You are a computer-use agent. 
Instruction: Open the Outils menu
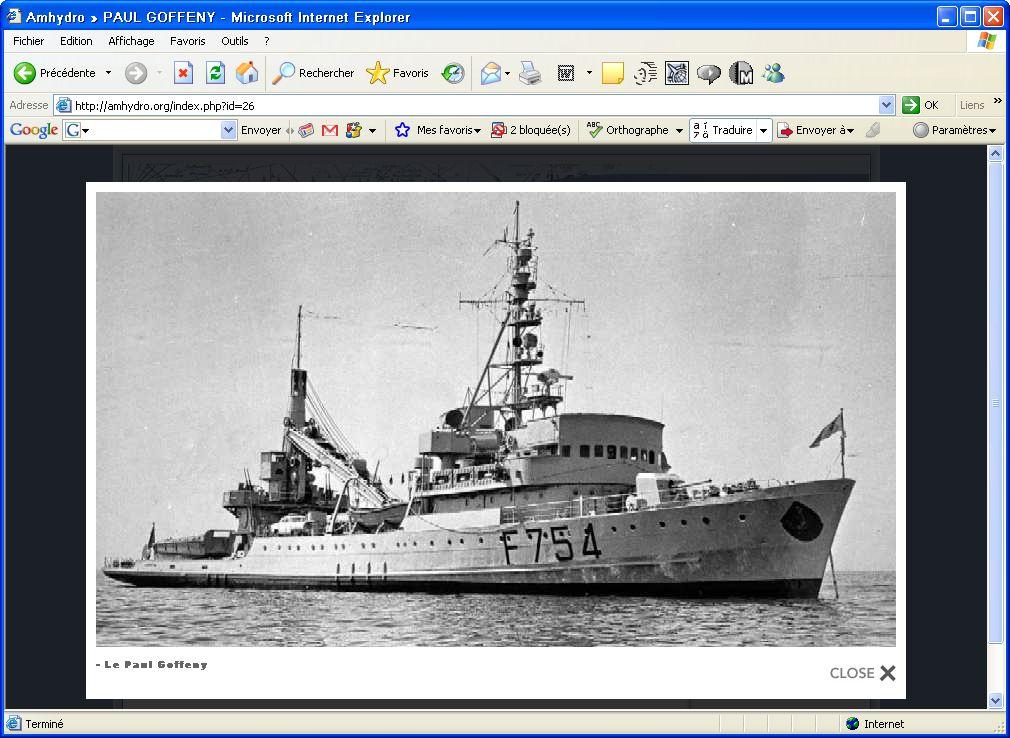(235, 41)
